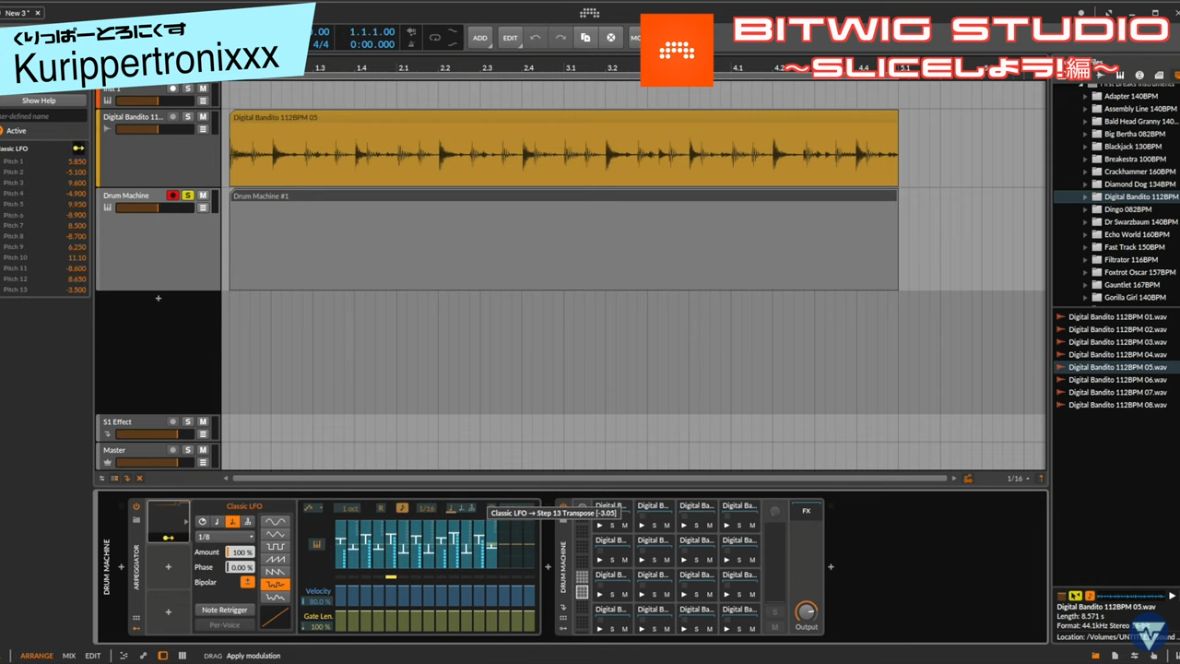Viewport: 1180px width, 664px height.
Task: Select the sawtooth-down waveform in Classic LFO
Action: click(x=275, y=572)
